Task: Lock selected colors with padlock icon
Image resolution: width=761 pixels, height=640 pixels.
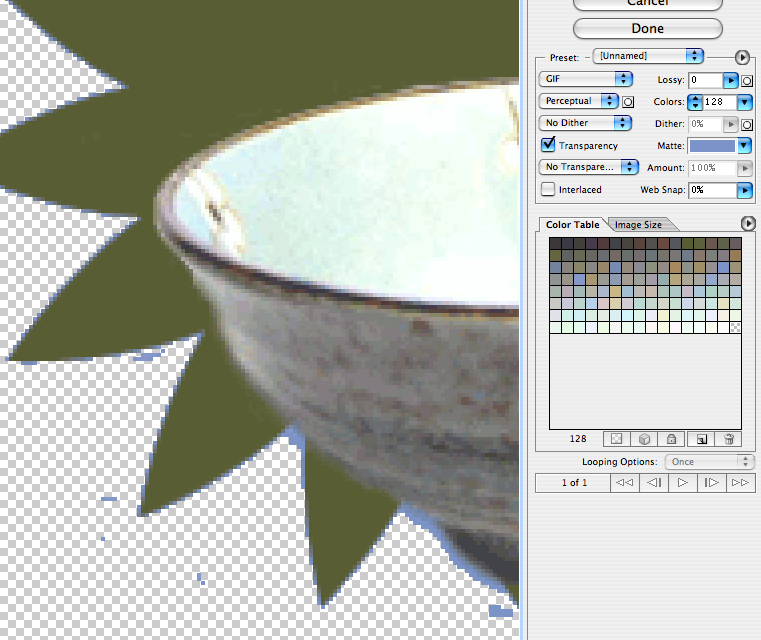Action: coord(671,439)
